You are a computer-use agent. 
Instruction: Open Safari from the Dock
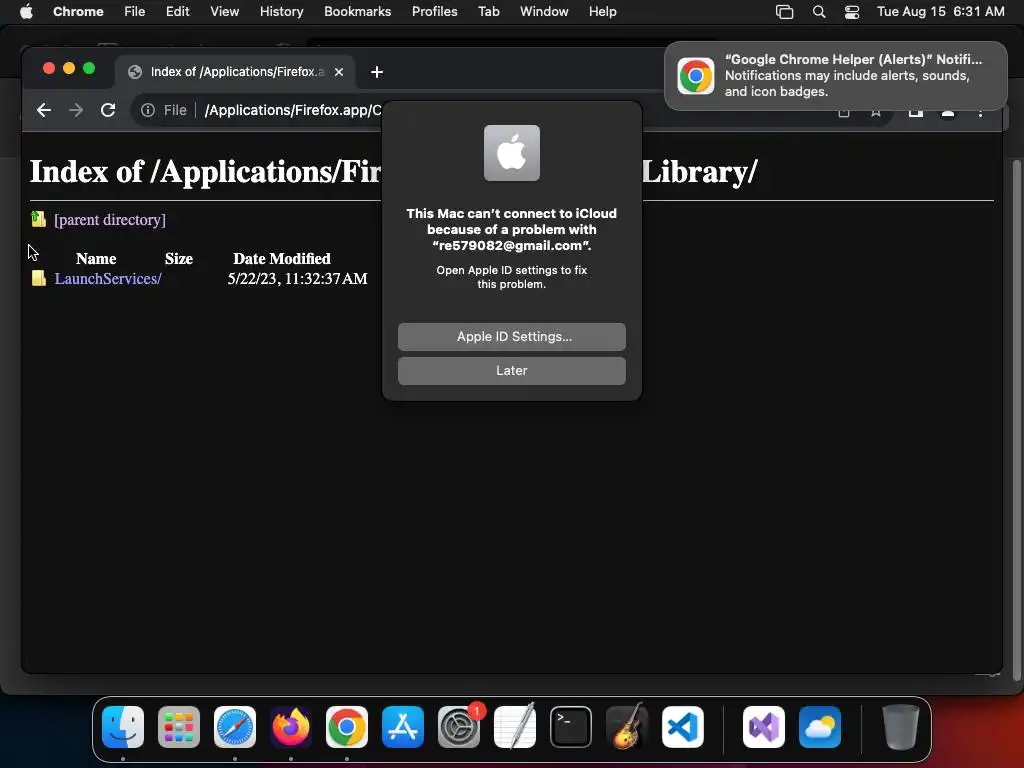(235, 727)
